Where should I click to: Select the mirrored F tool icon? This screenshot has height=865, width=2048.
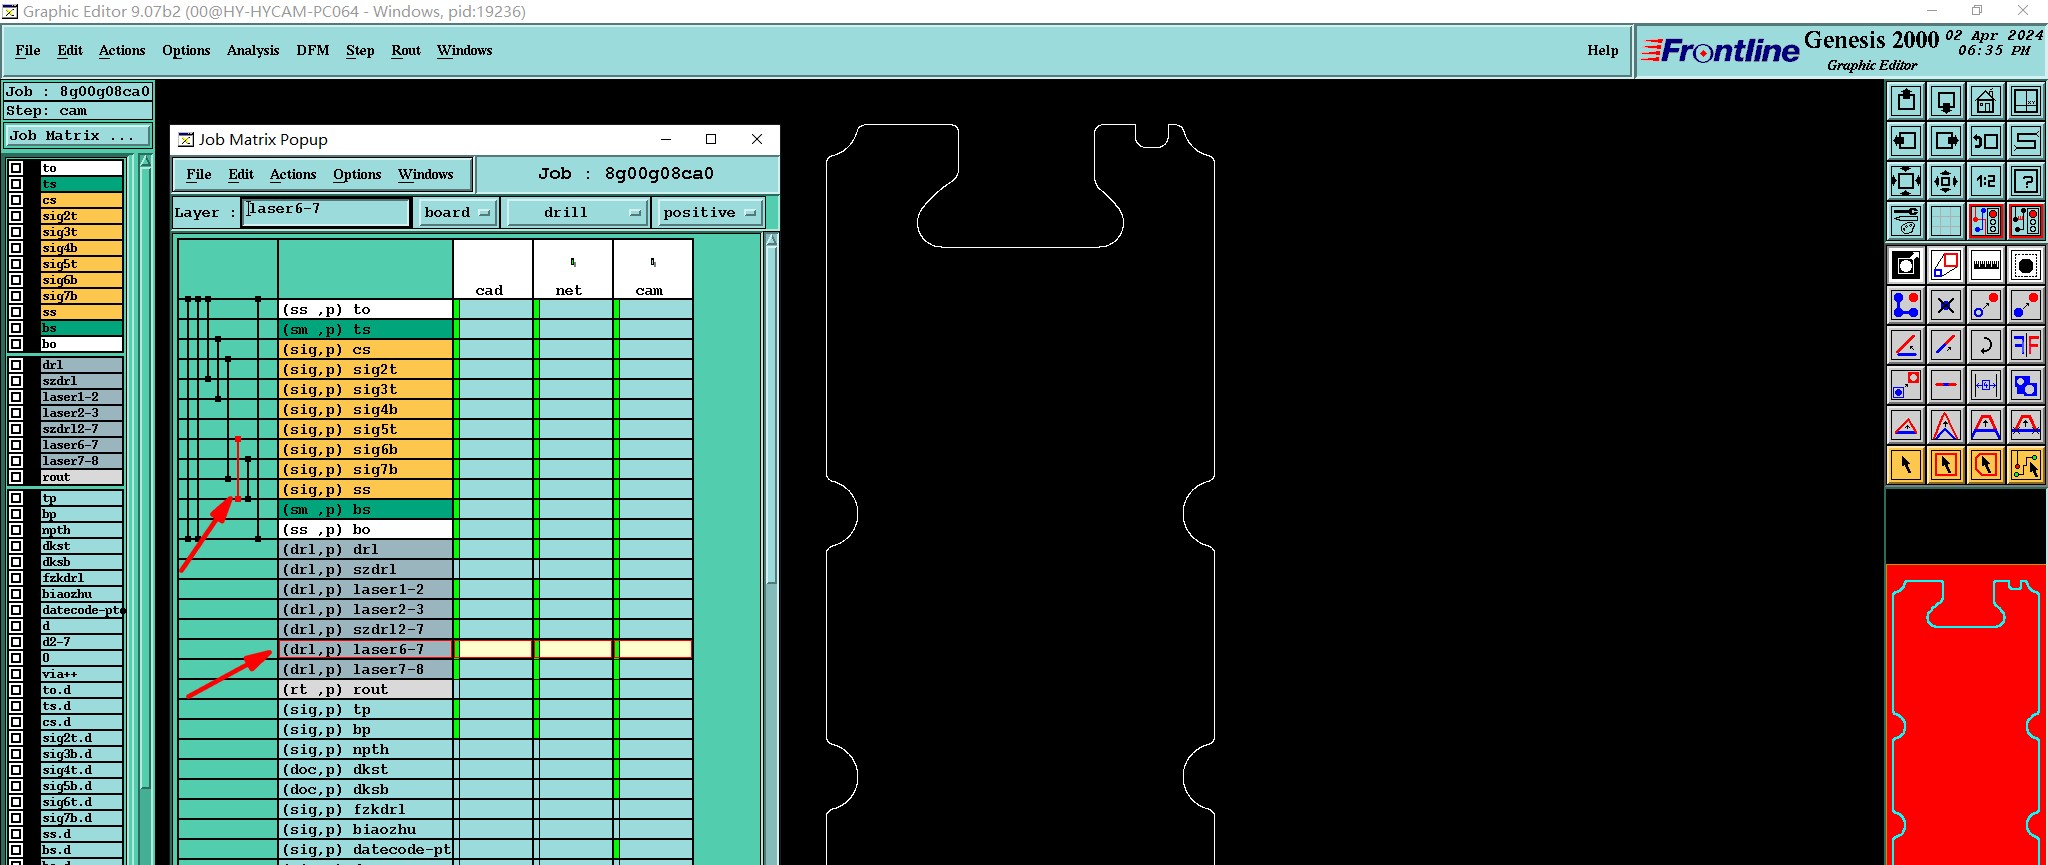tap(2026, 345)
